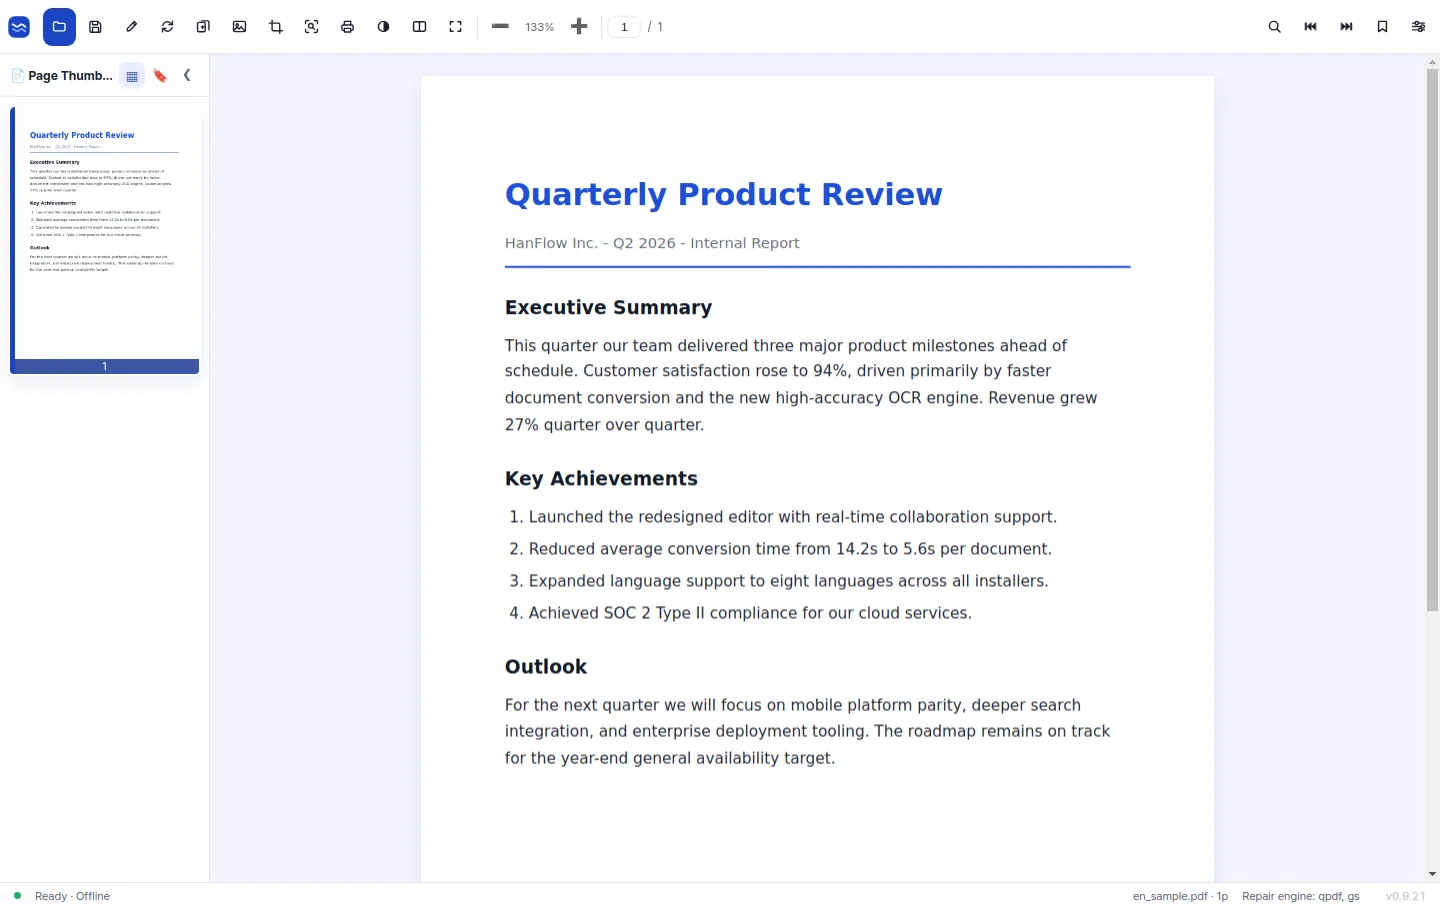Zoom out with the minus button
The width and height of the screenshot is (1440, 908).
[500, 27]
